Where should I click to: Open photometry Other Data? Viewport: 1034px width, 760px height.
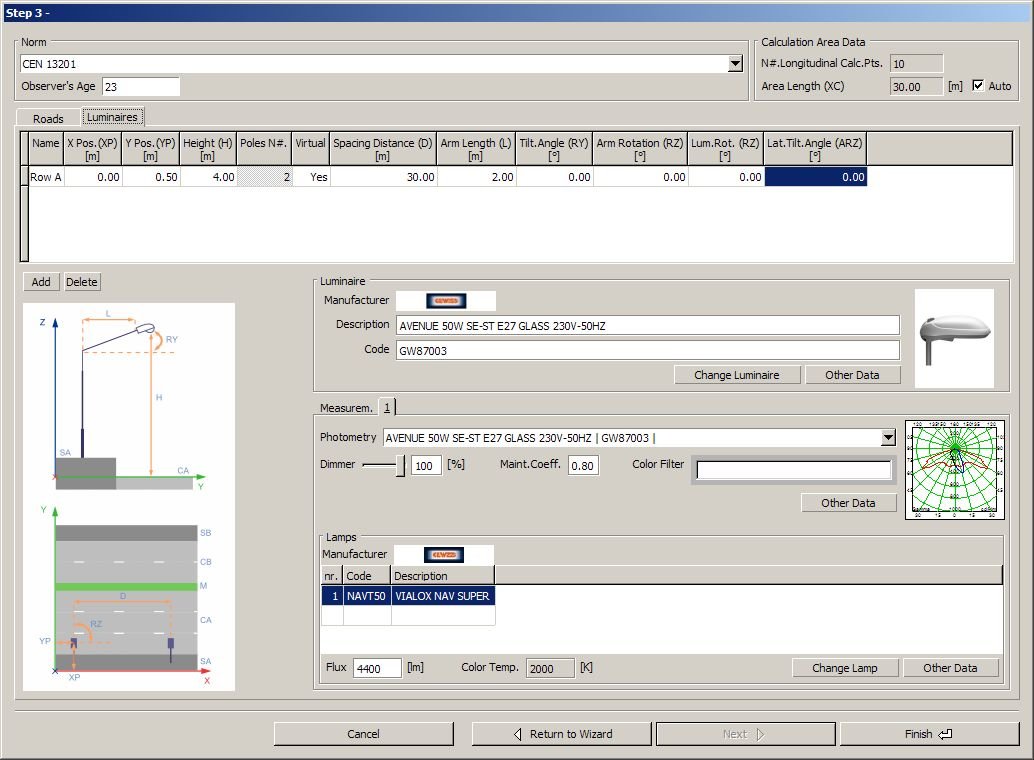848,503
